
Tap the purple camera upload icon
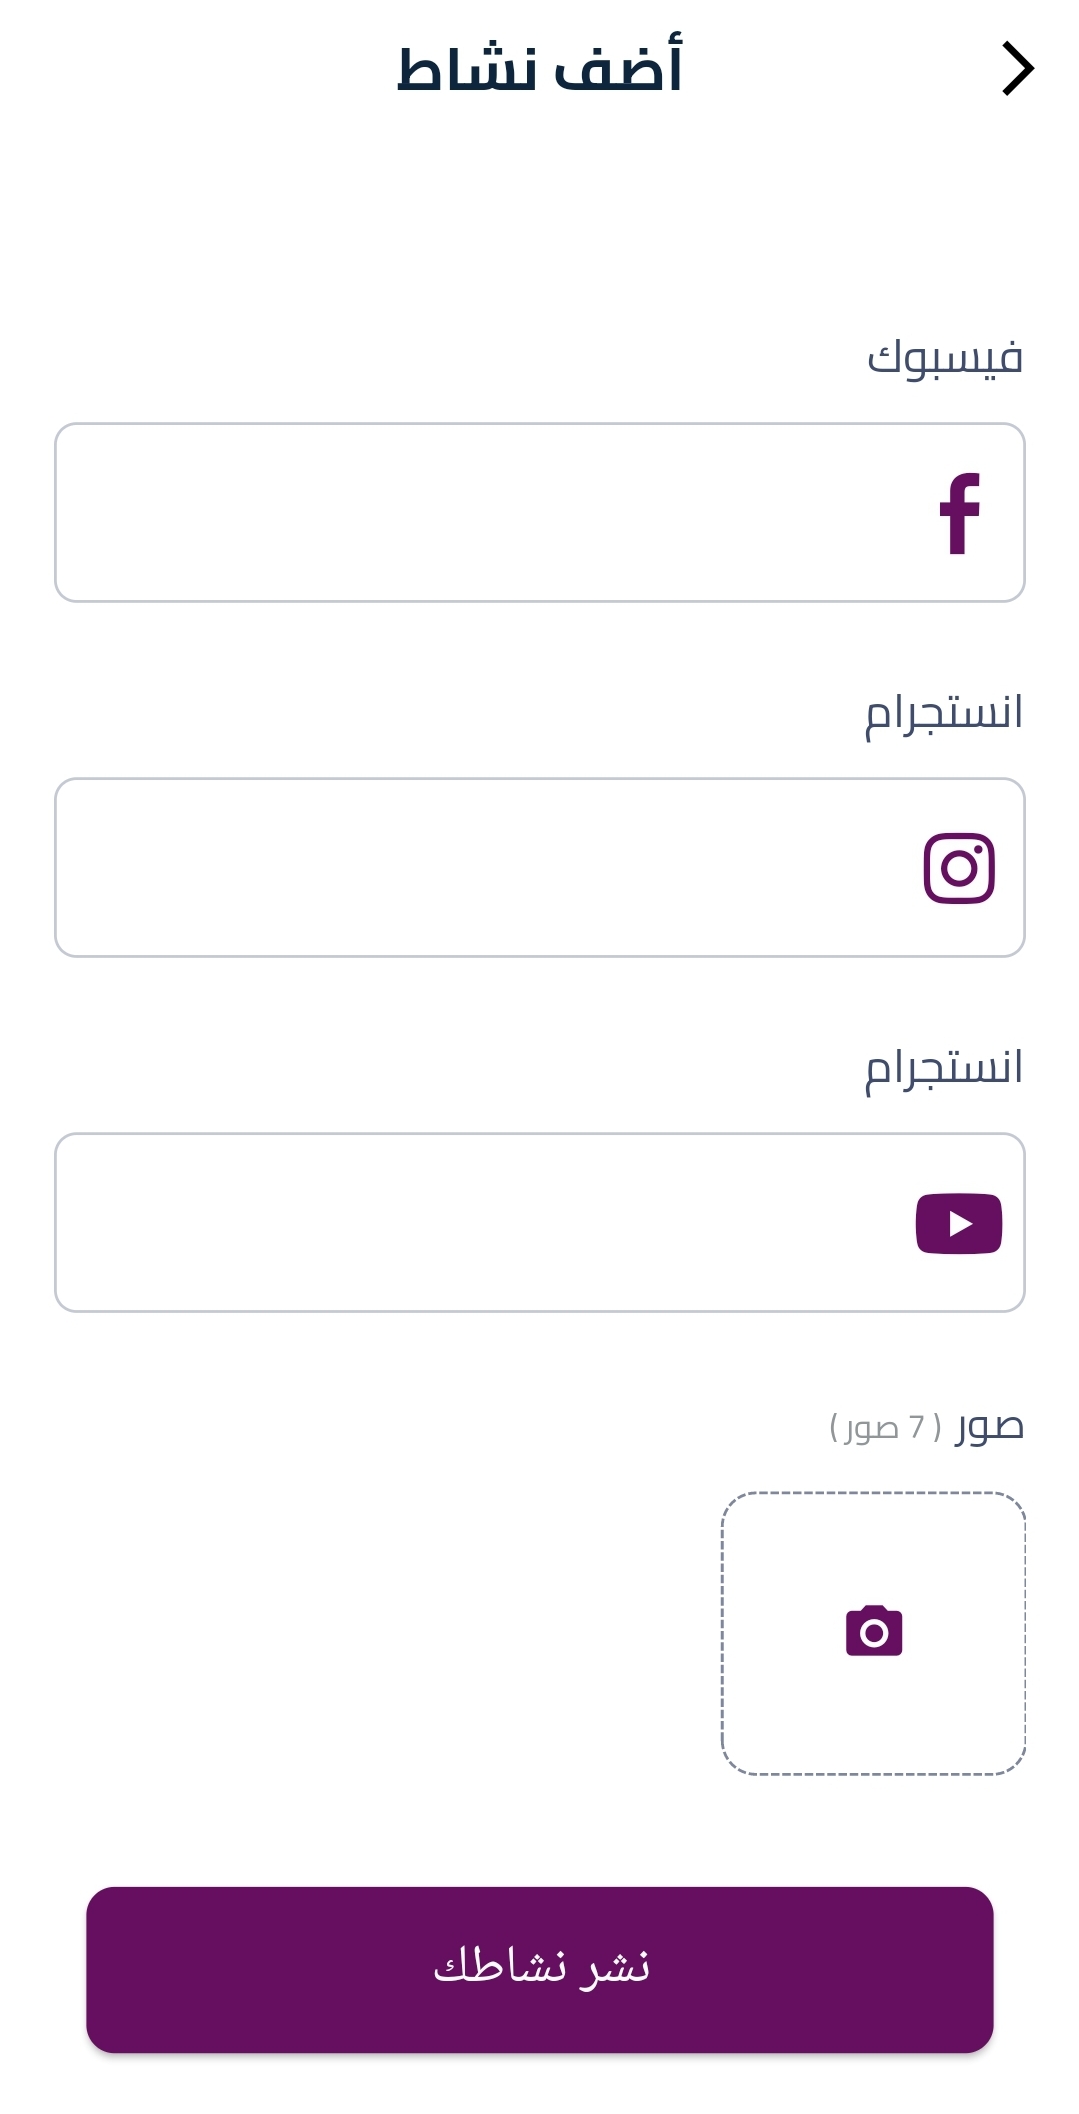click(x=874, y=1631)
